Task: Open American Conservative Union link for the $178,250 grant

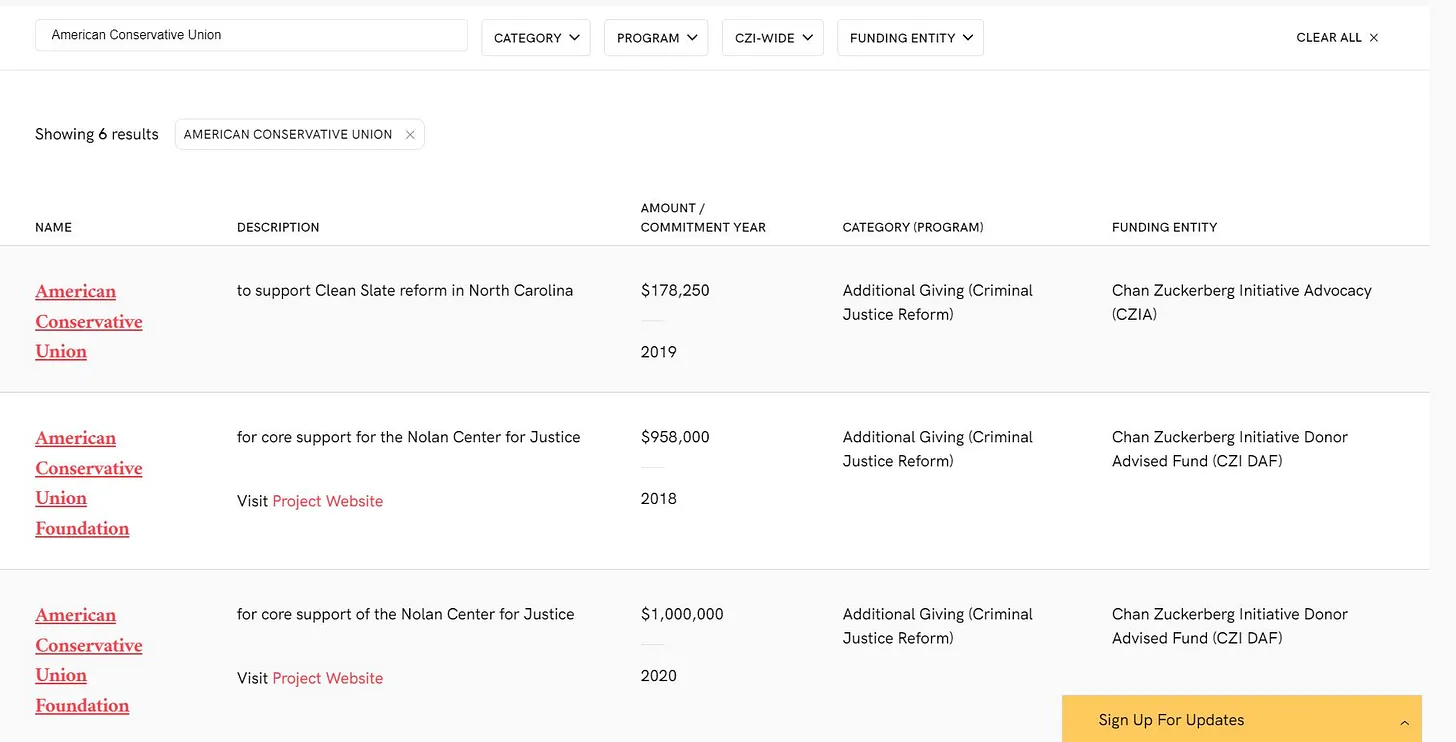Action: click(89, 321)
